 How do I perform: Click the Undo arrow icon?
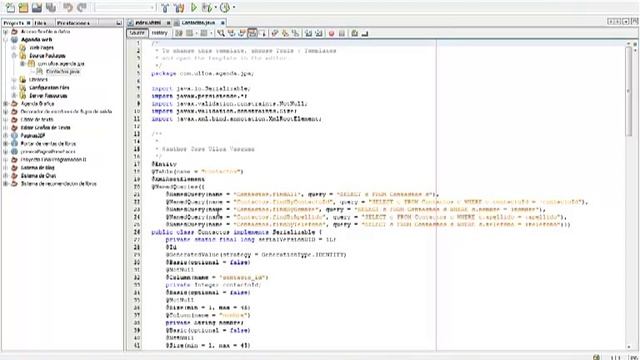point(68,7)
